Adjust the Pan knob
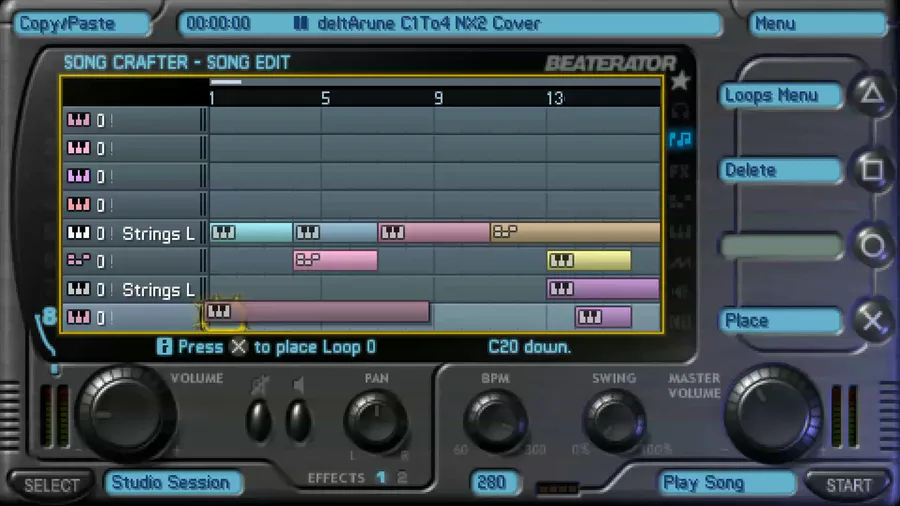The width and height of the screenshot is (900, 506). [376, 422]
